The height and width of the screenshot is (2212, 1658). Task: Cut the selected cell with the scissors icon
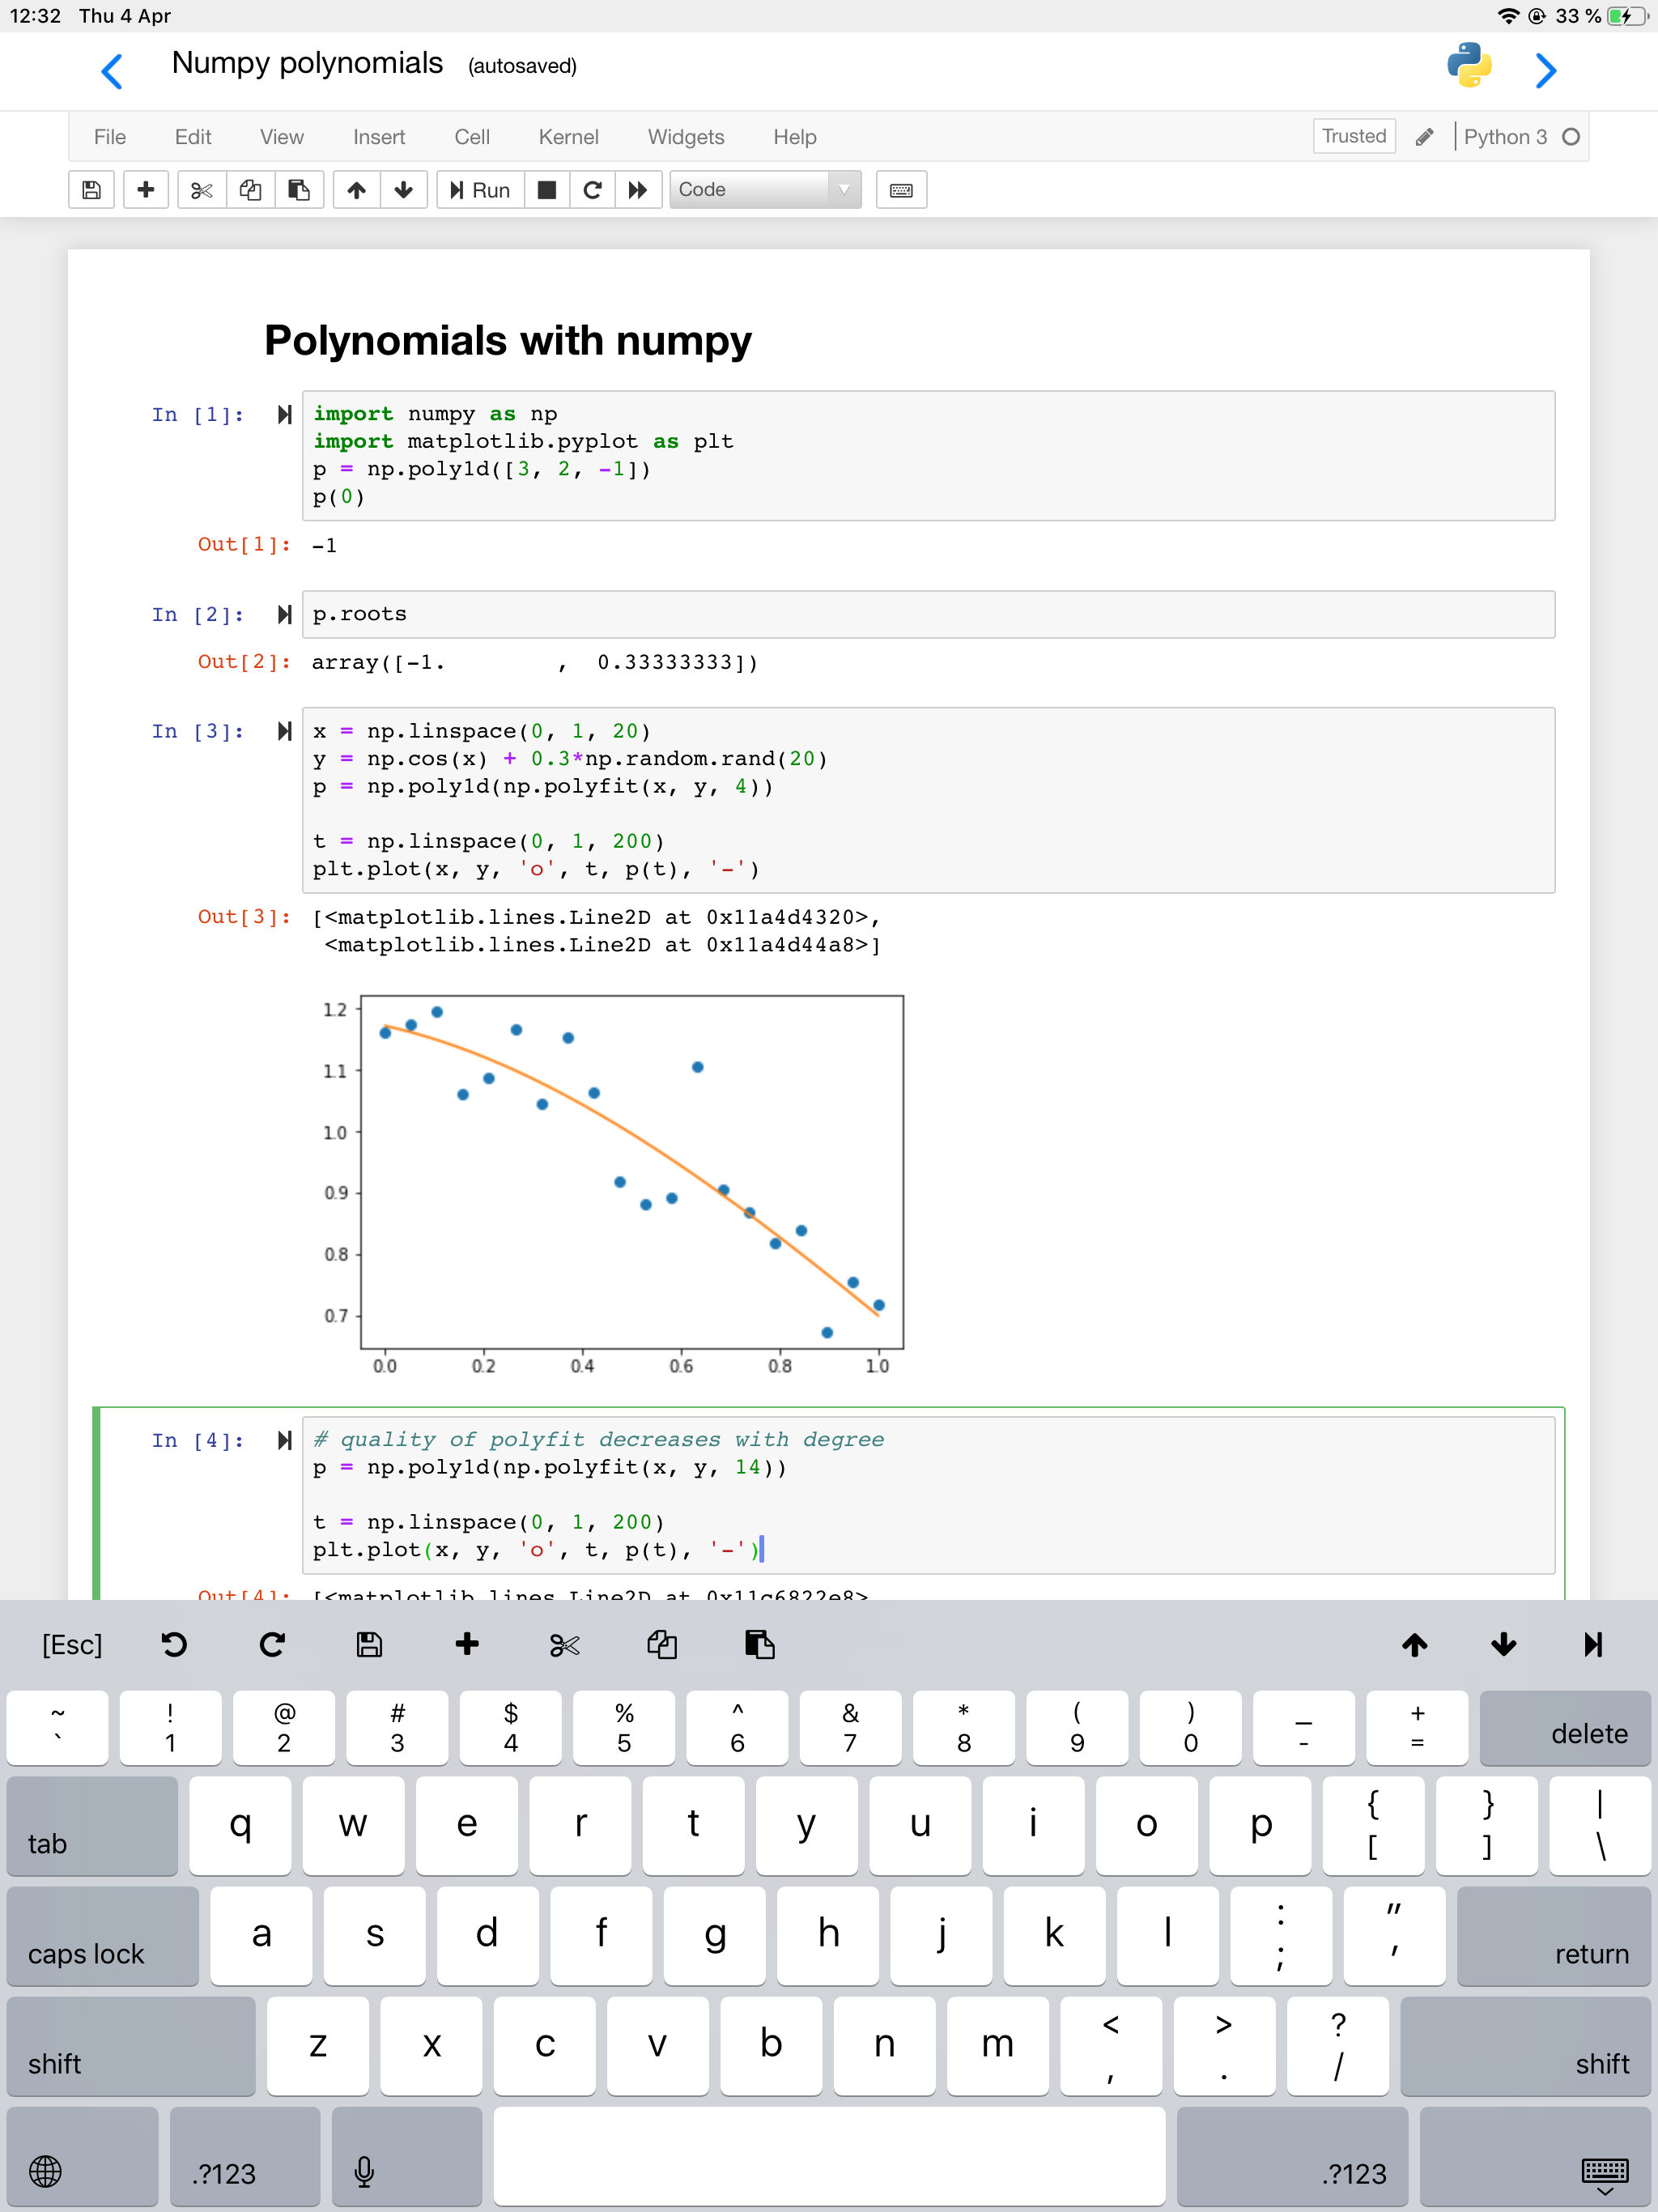pos(201,190)
